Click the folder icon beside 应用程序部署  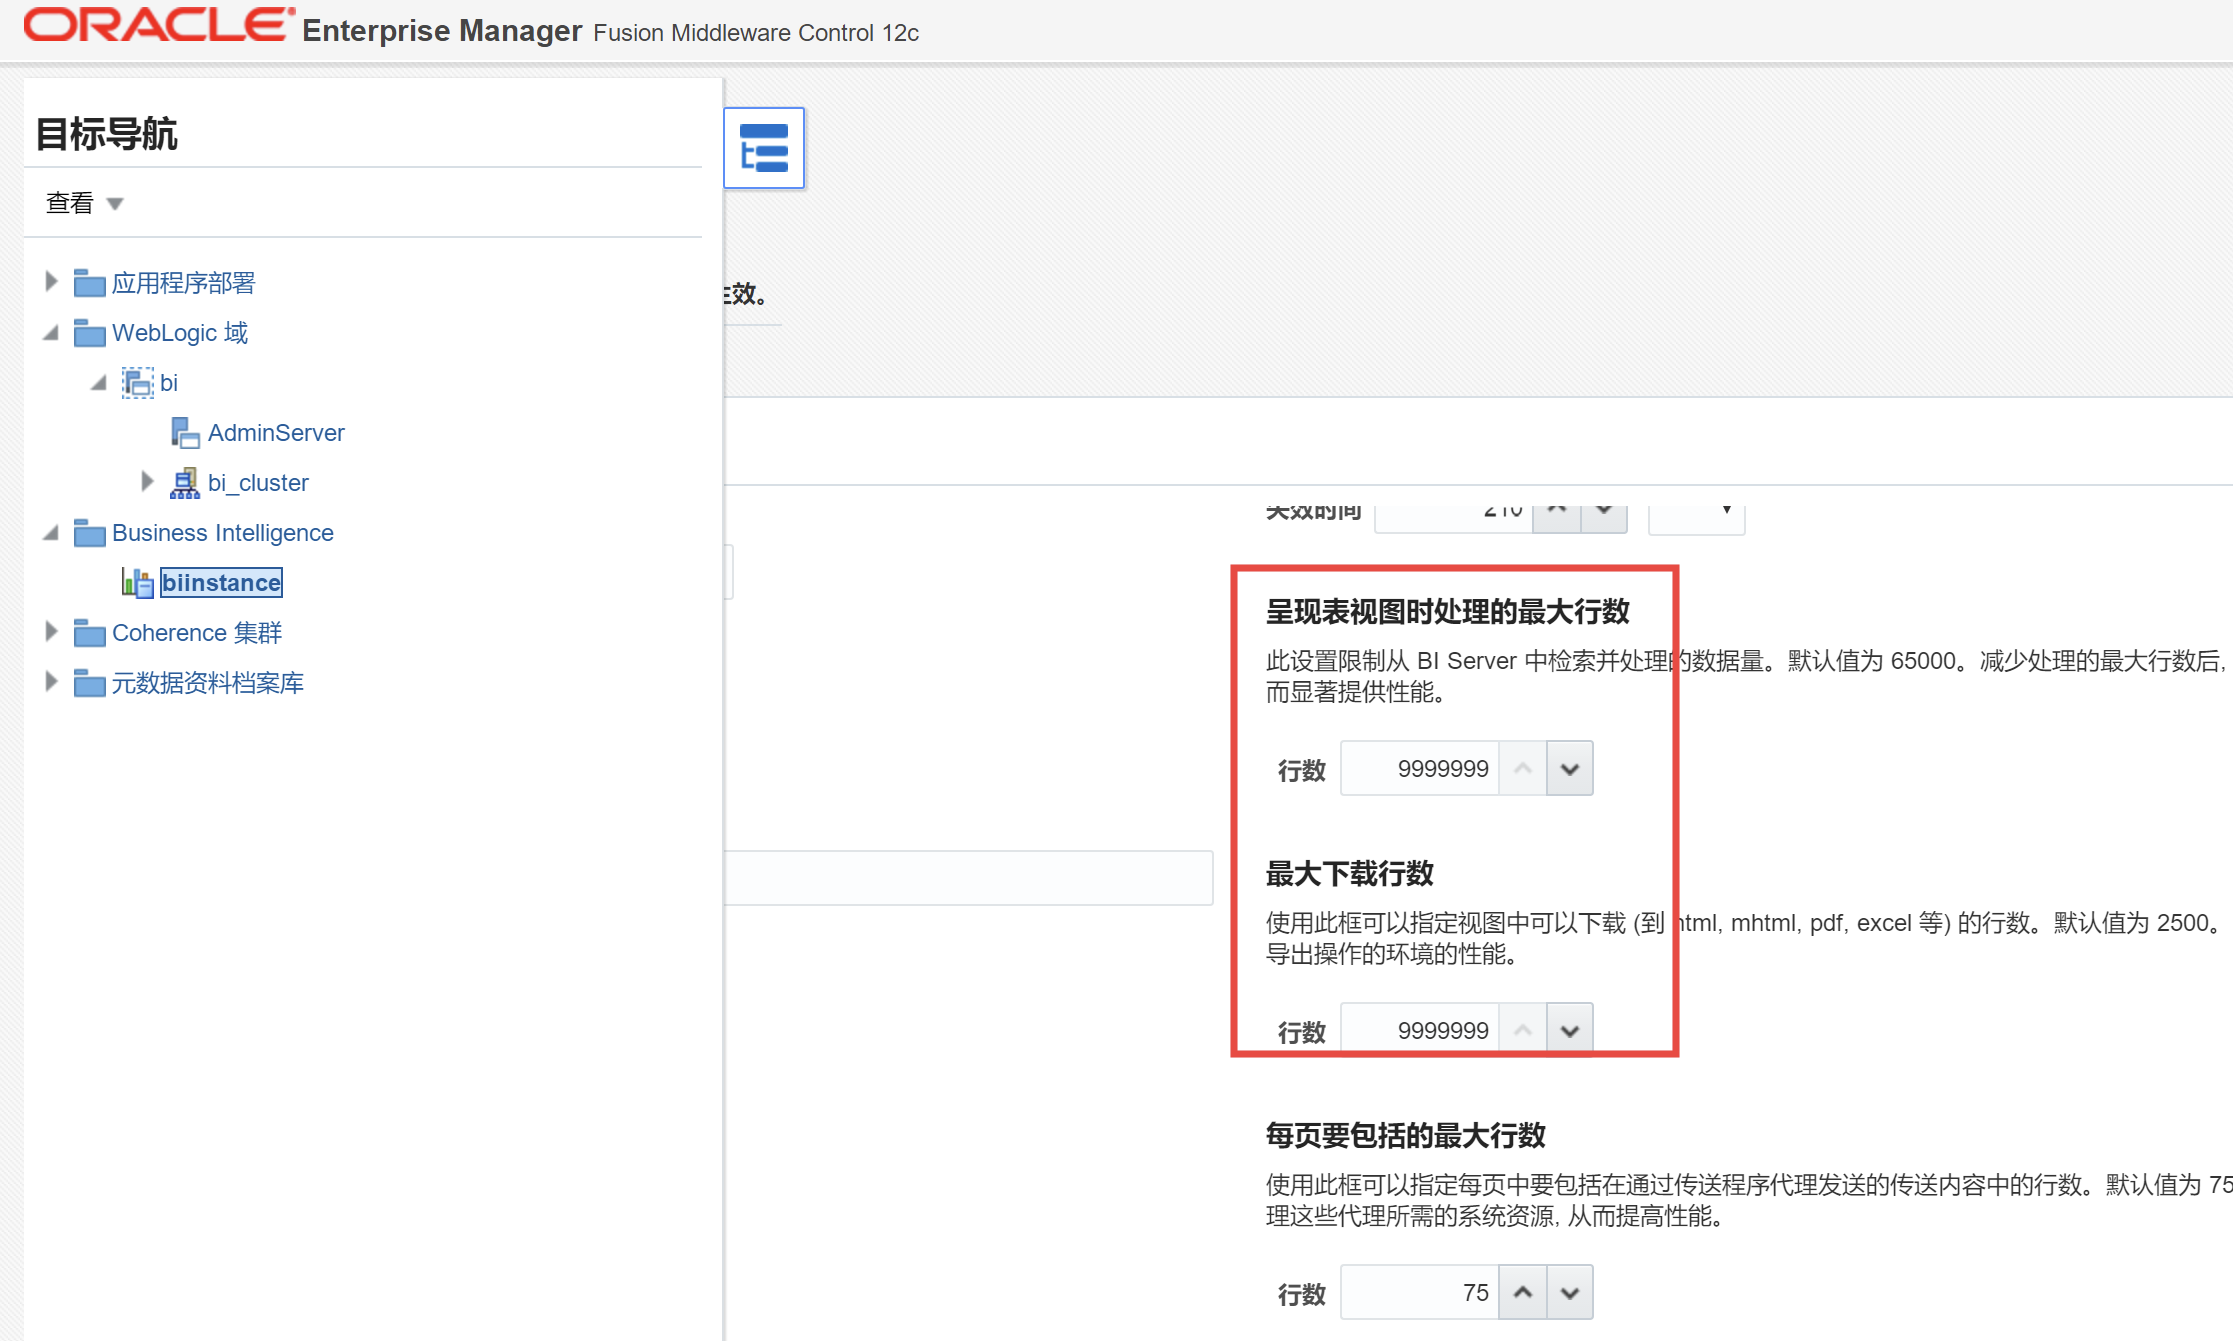tap(89, 283)
